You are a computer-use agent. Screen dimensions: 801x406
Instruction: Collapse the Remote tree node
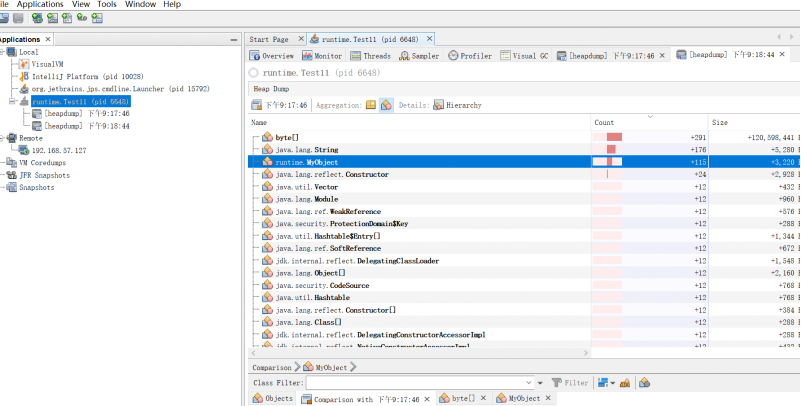2,138
